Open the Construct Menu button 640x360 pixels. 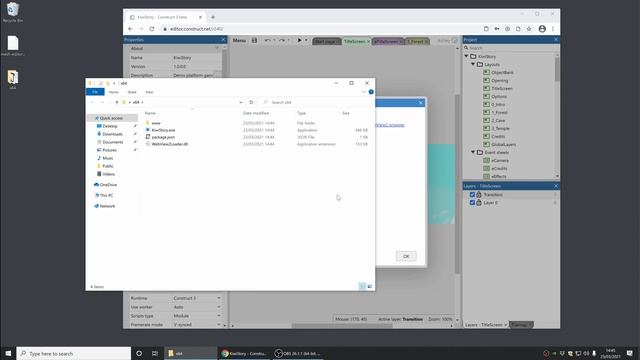(x=239, y=40)
